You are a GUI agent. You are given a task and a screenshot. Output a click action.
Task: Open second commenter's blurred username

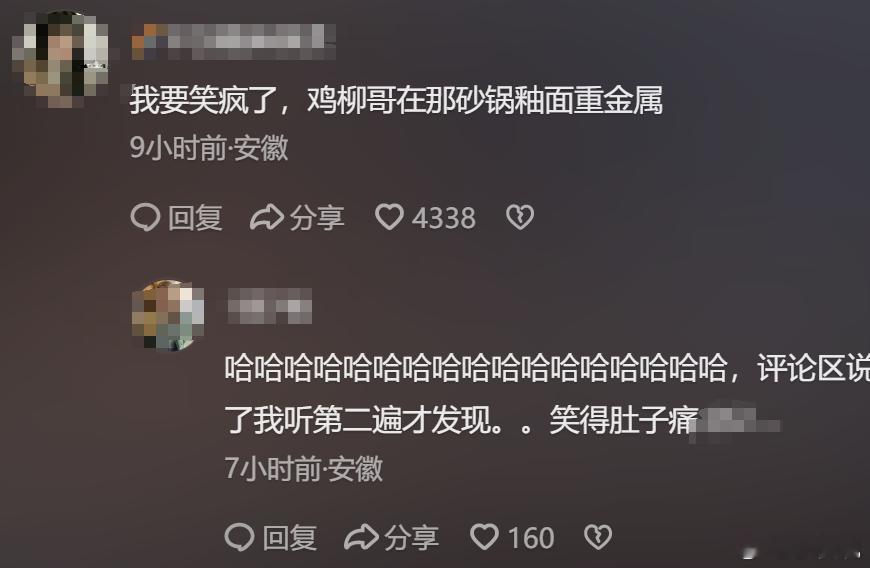[x=270, y=306]
